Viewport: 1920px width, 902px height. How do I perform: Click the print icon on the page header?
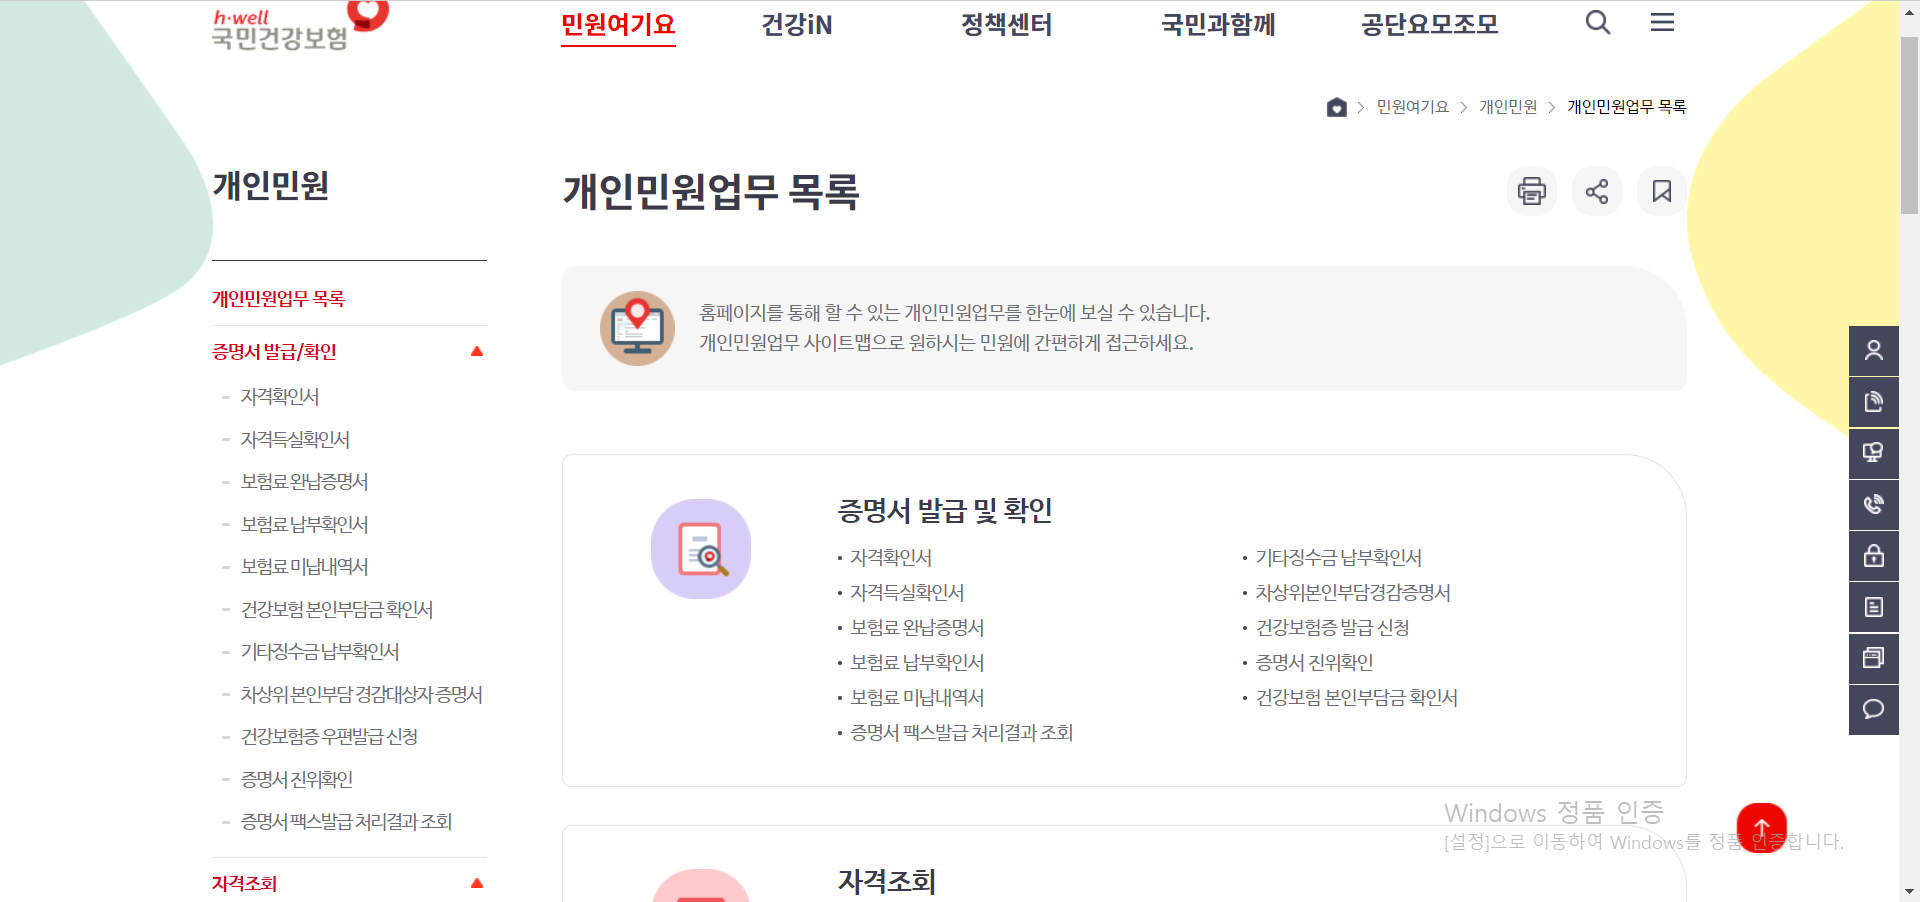click(x=1532, y=191)
